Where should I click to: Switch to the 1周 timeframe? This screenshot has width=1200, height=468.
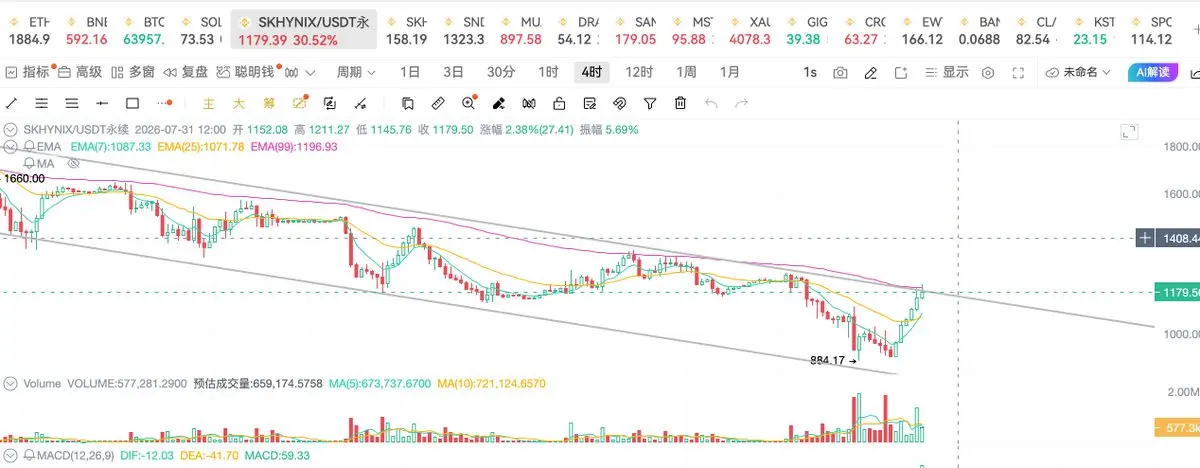click(x=686, y=72)
